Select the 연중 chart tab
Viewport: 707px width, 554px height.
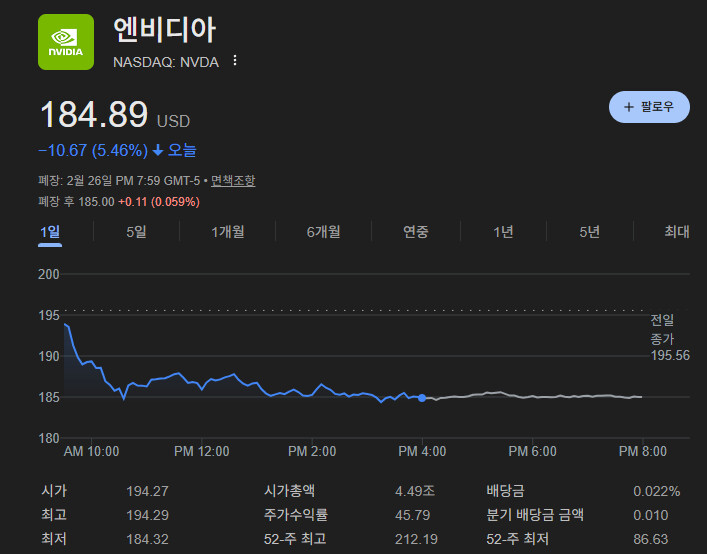[416, 232]
